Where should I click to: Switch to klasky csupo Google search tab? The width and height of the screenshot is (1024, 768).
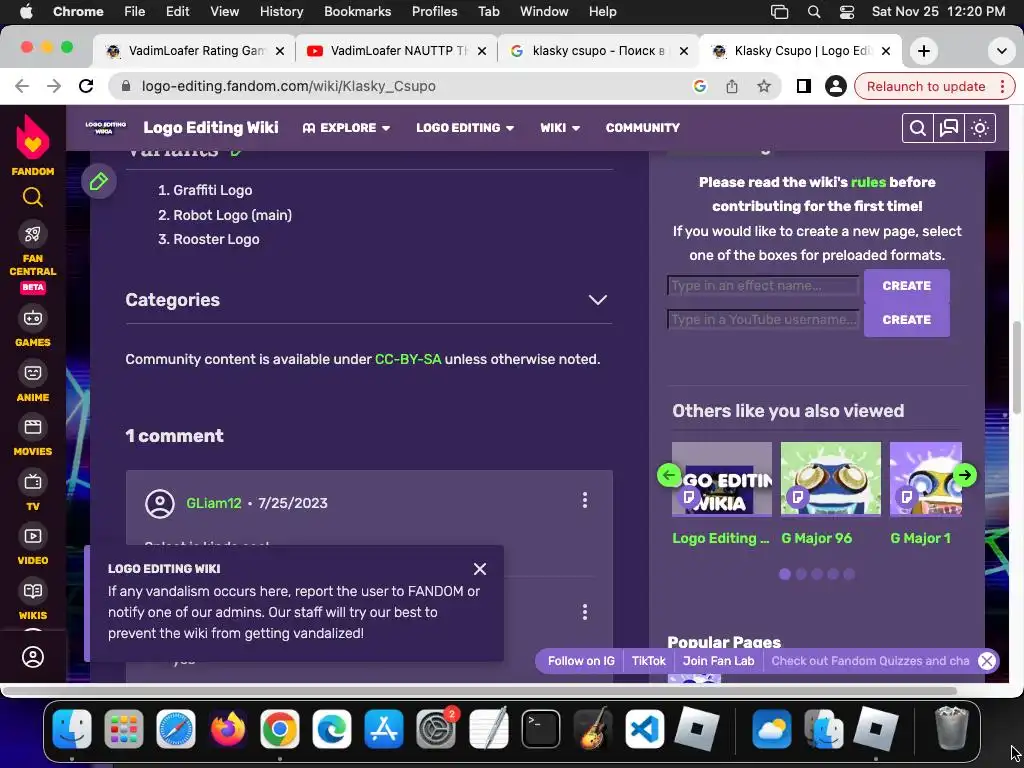[x=598, y=51]
